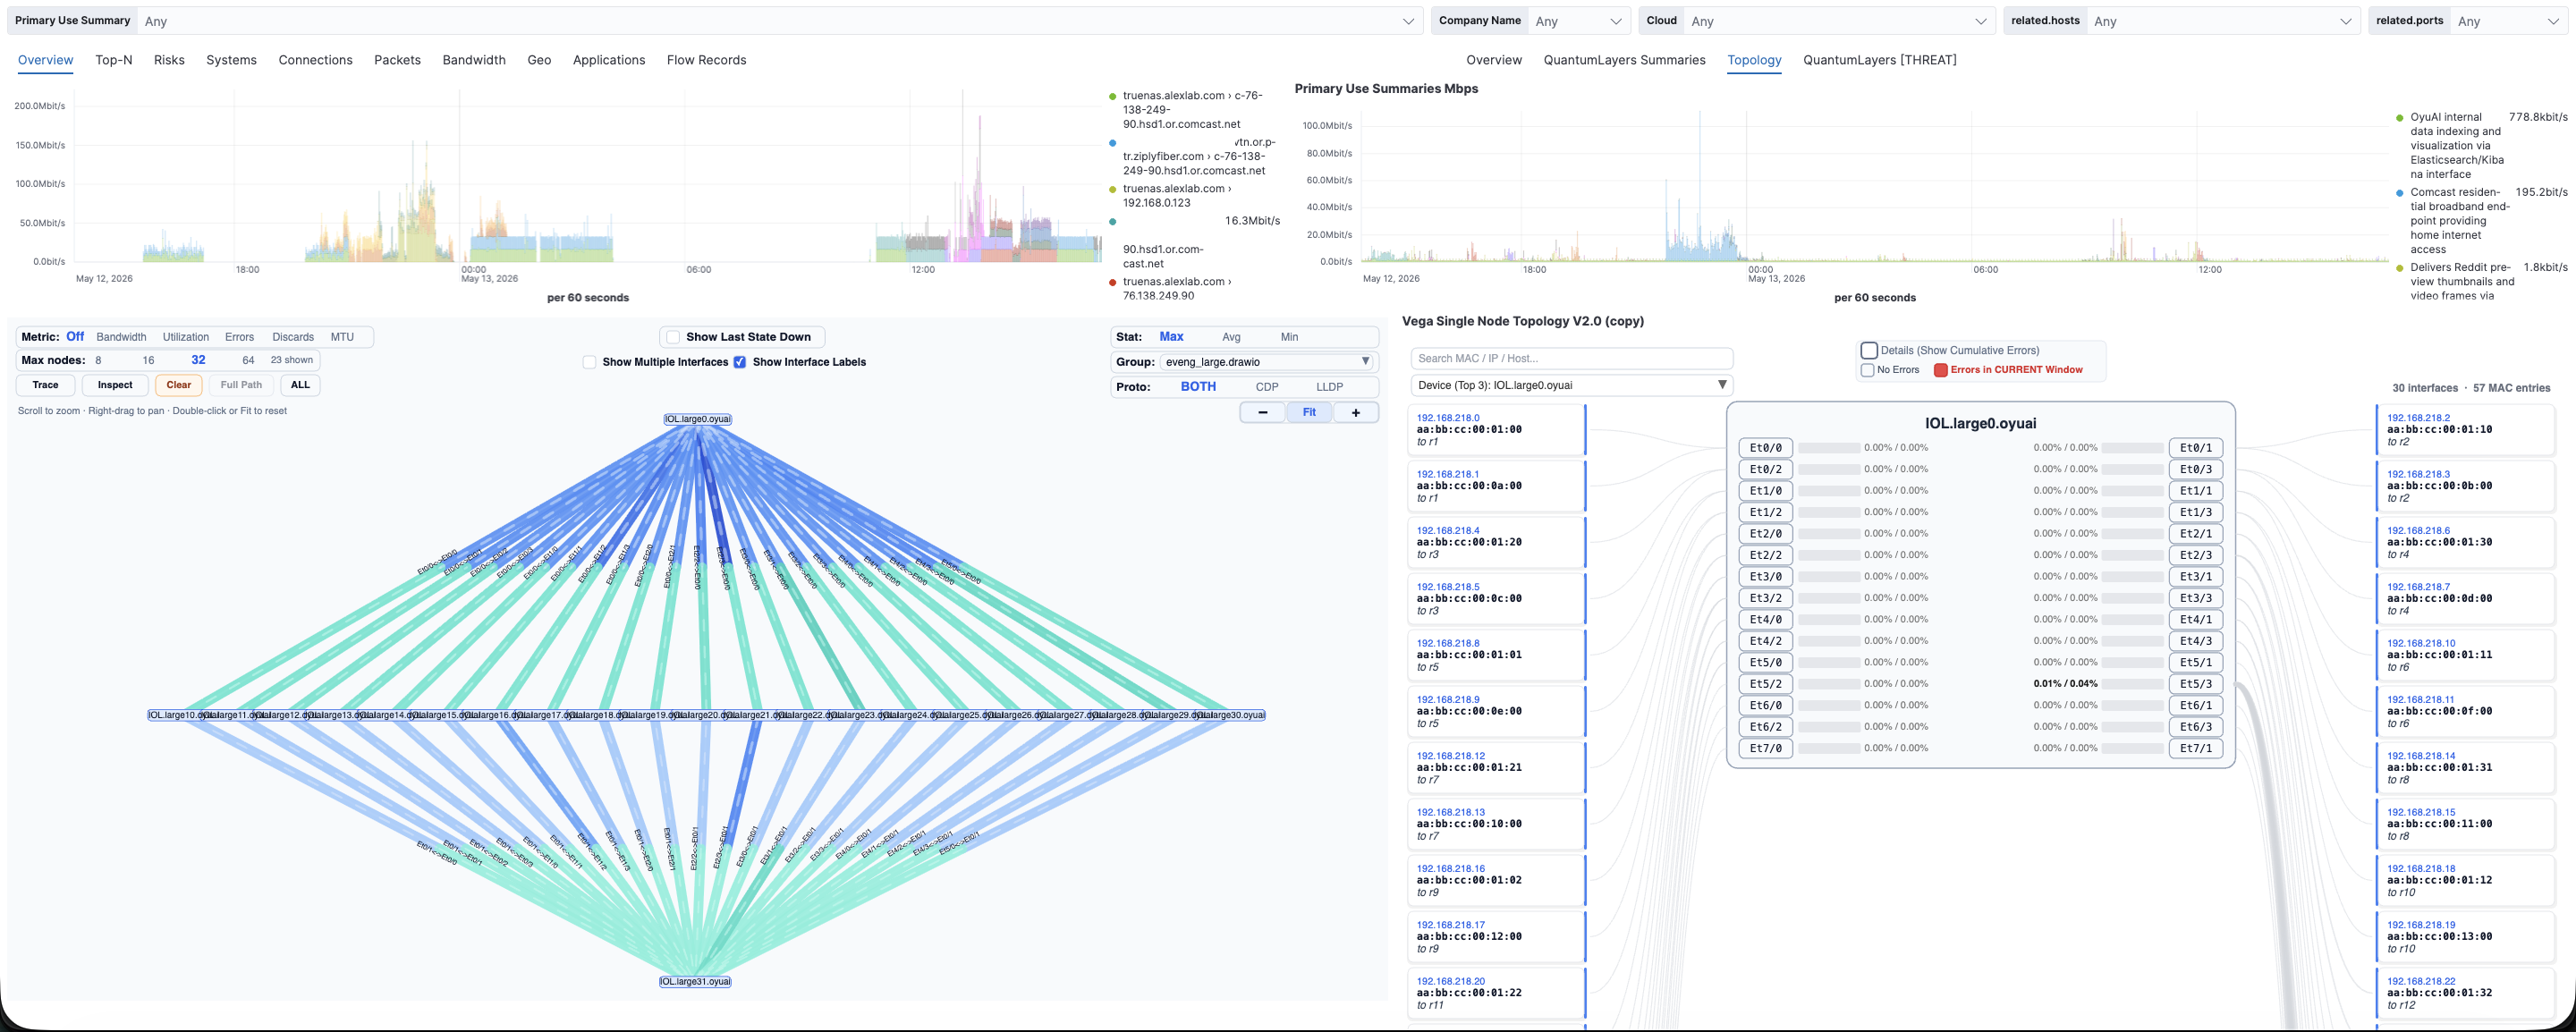This screenshot has height=1032, width=2576.
Task: Switch to the Top-N tab
Action: coord(114,60)
